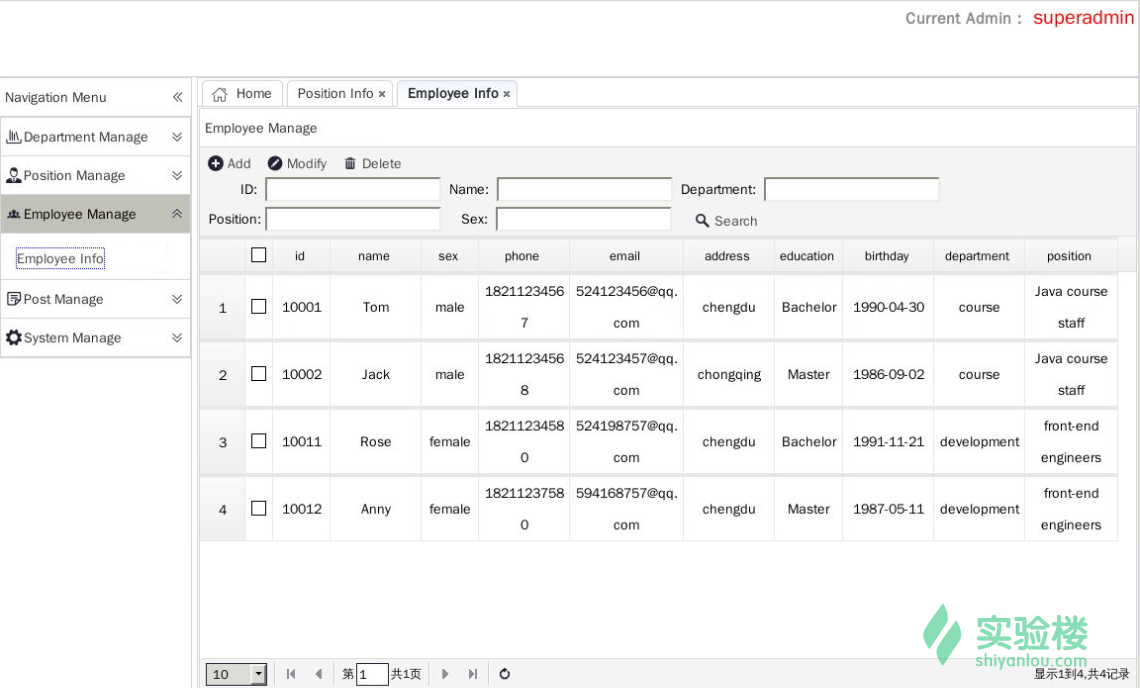Select the cell with name Jack

[x=375, y=375]
